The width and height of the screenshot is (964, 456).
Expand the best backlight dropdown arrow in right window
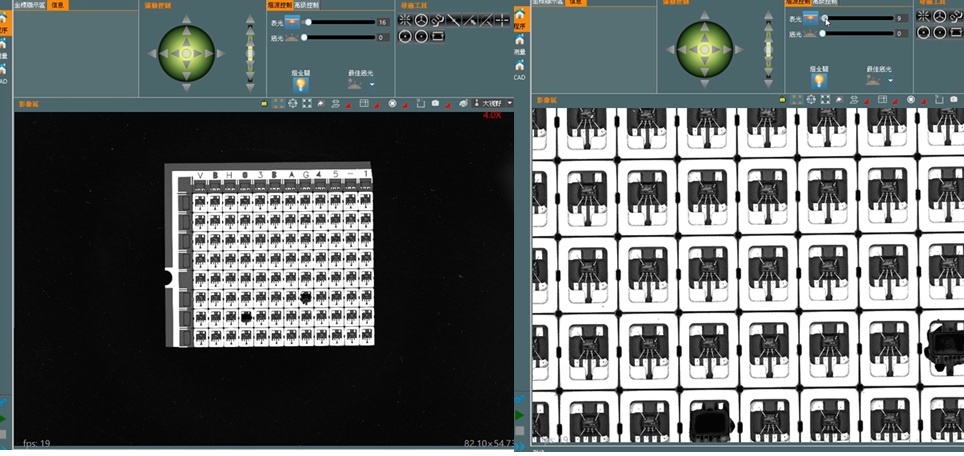tap(890, 81)
